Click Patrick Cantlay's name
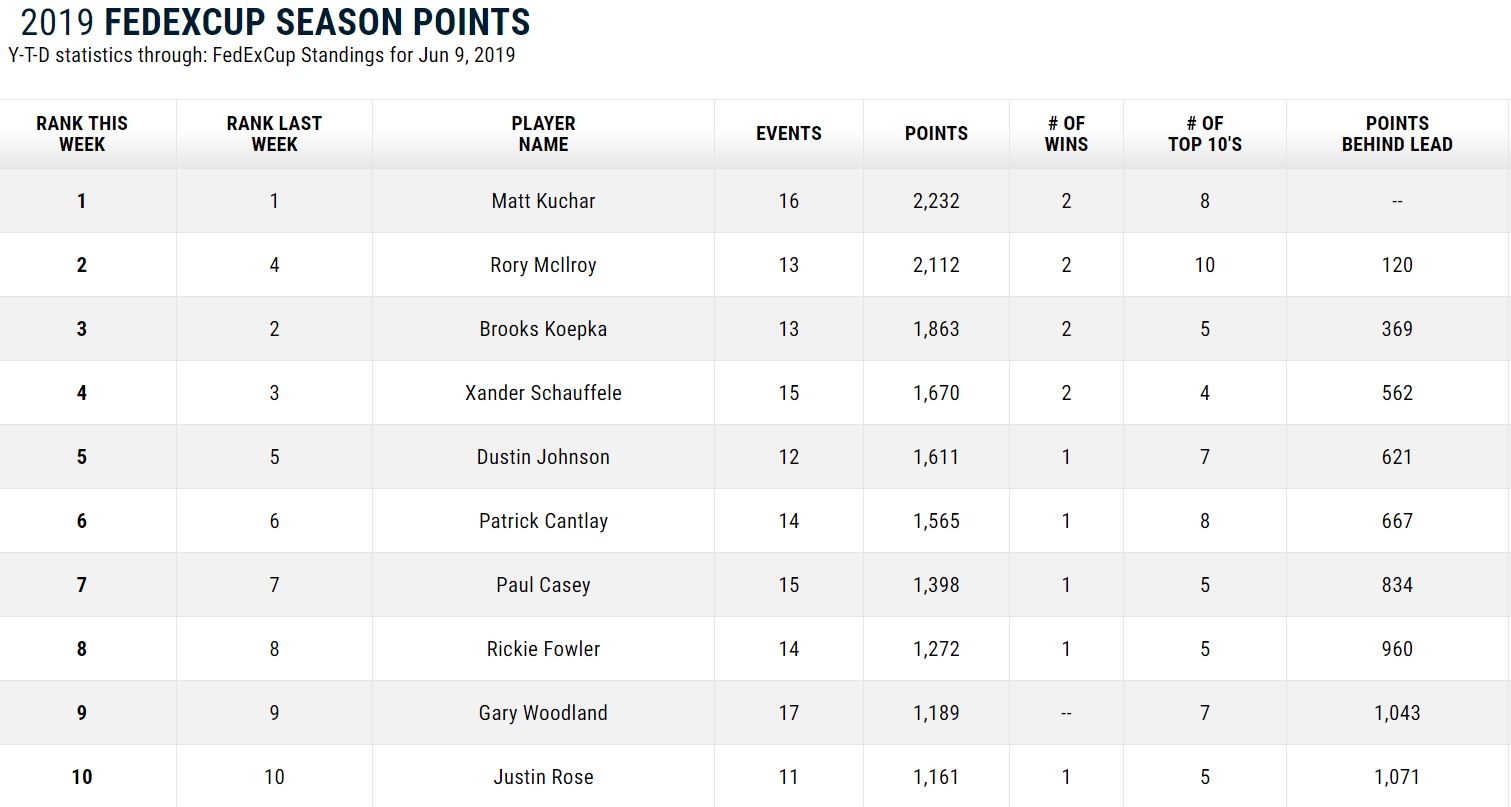Screen dimensions: 1511x807 pos(543,521)
